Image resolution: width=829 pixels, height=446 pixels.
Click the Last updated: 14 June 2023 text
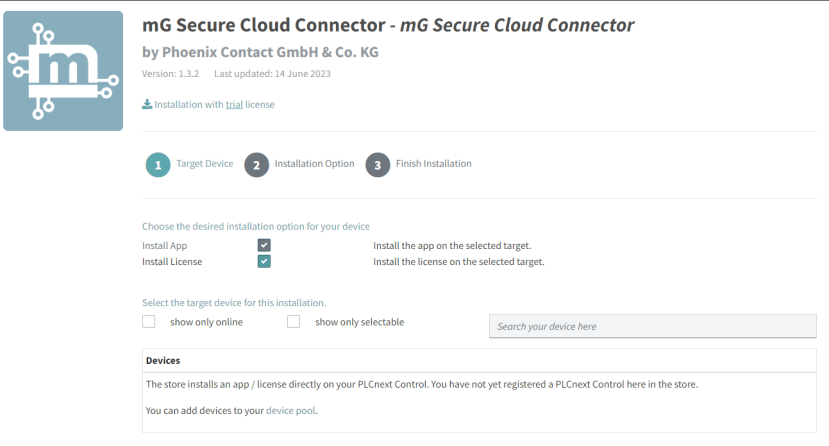pyautogui.click(x=272, y=74)
